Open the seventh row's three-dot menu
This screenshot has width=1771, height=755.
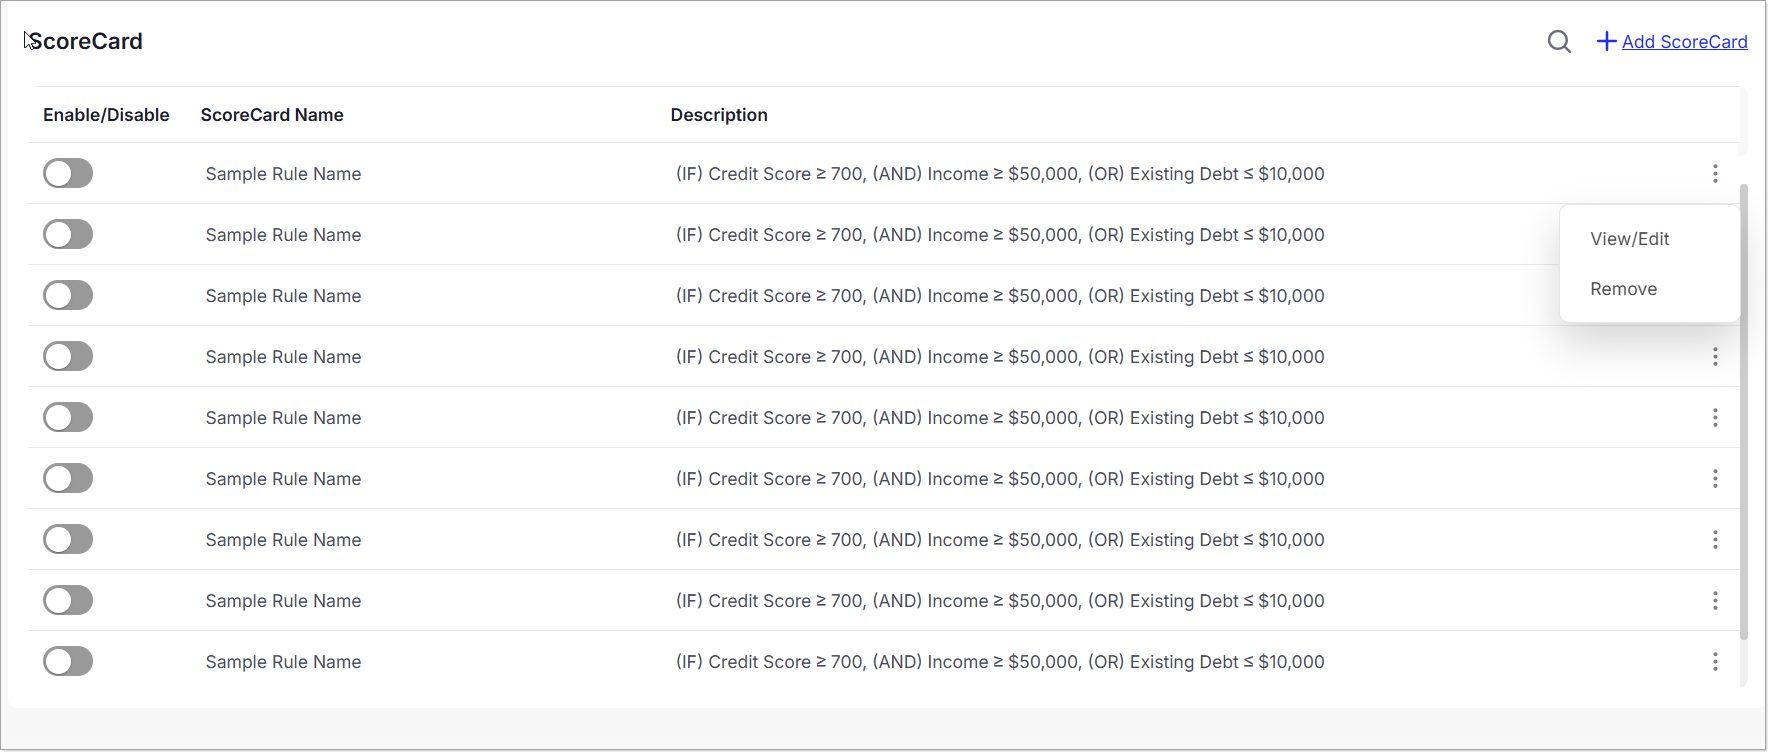tap(1714, 540)
